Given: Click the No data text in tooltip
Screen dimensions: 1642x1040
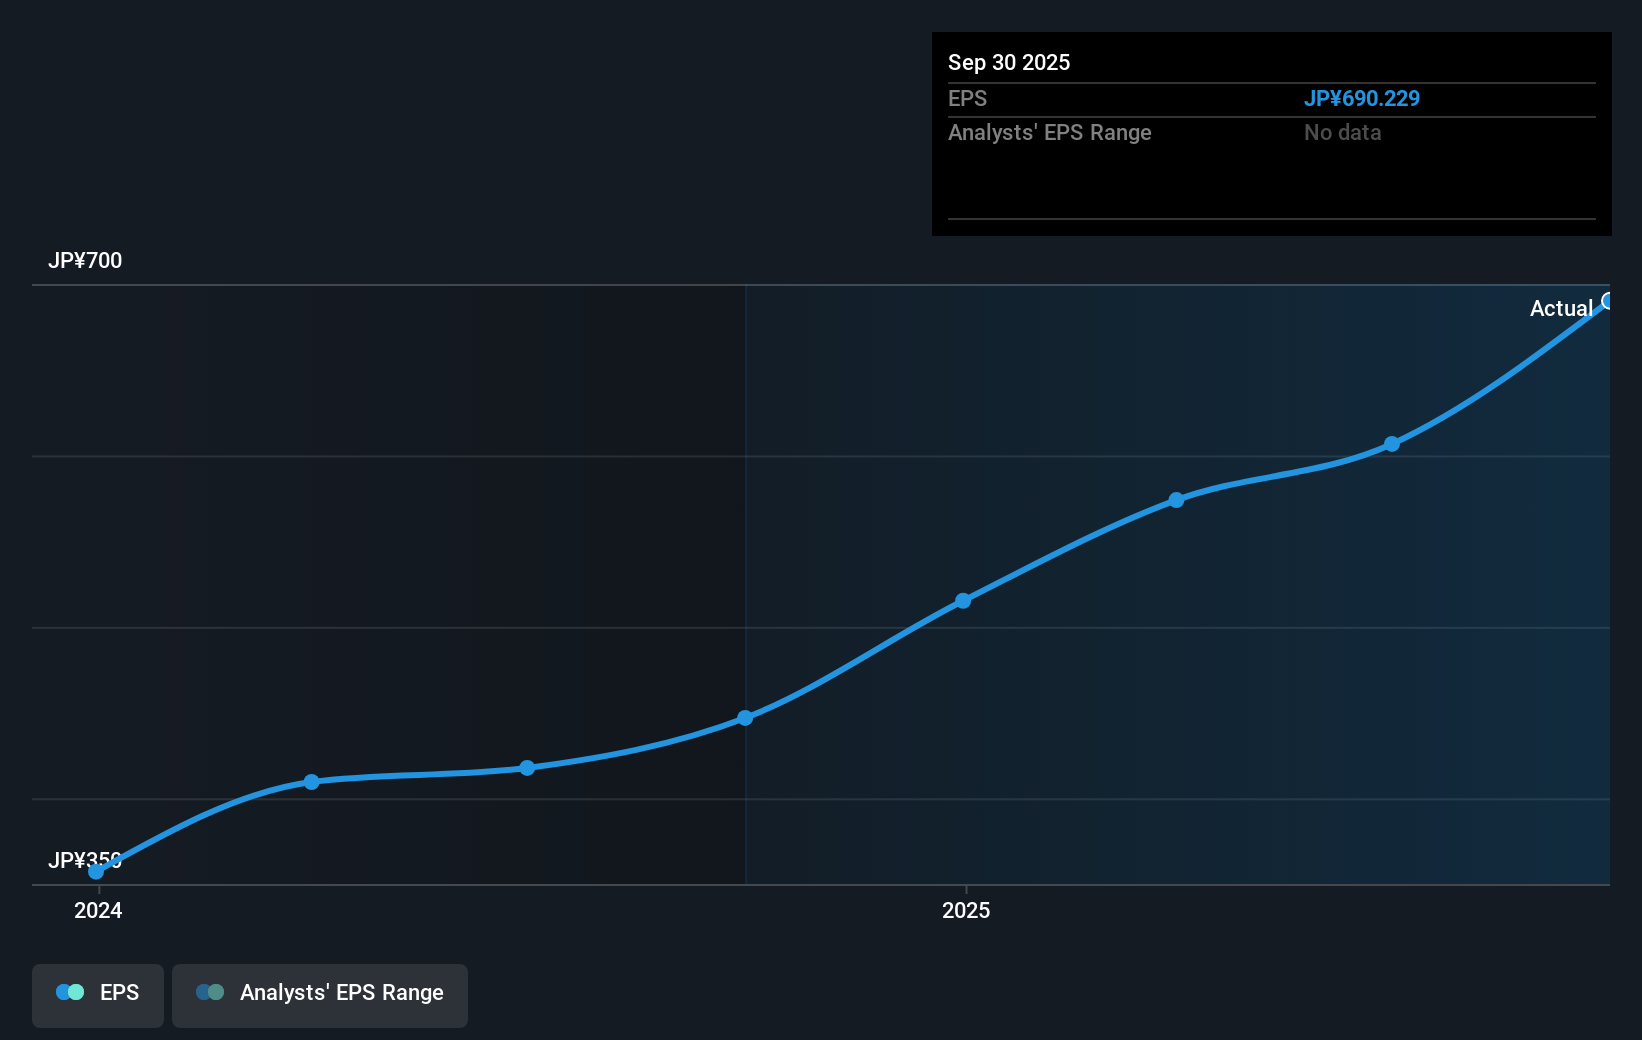Looking at the screenshot, I should coord(1342,132).
